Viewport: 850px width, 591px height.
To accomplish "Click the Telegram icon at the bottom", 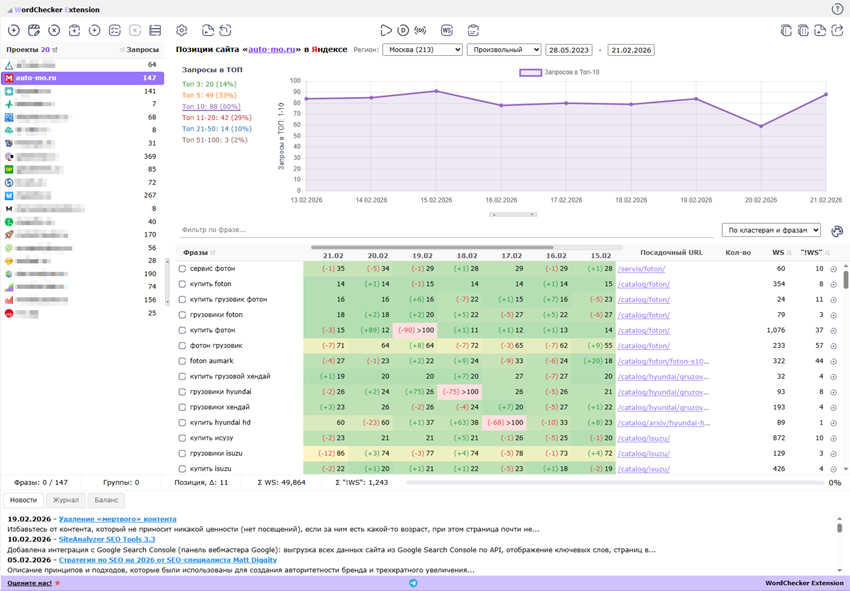I will click(412, 582).
